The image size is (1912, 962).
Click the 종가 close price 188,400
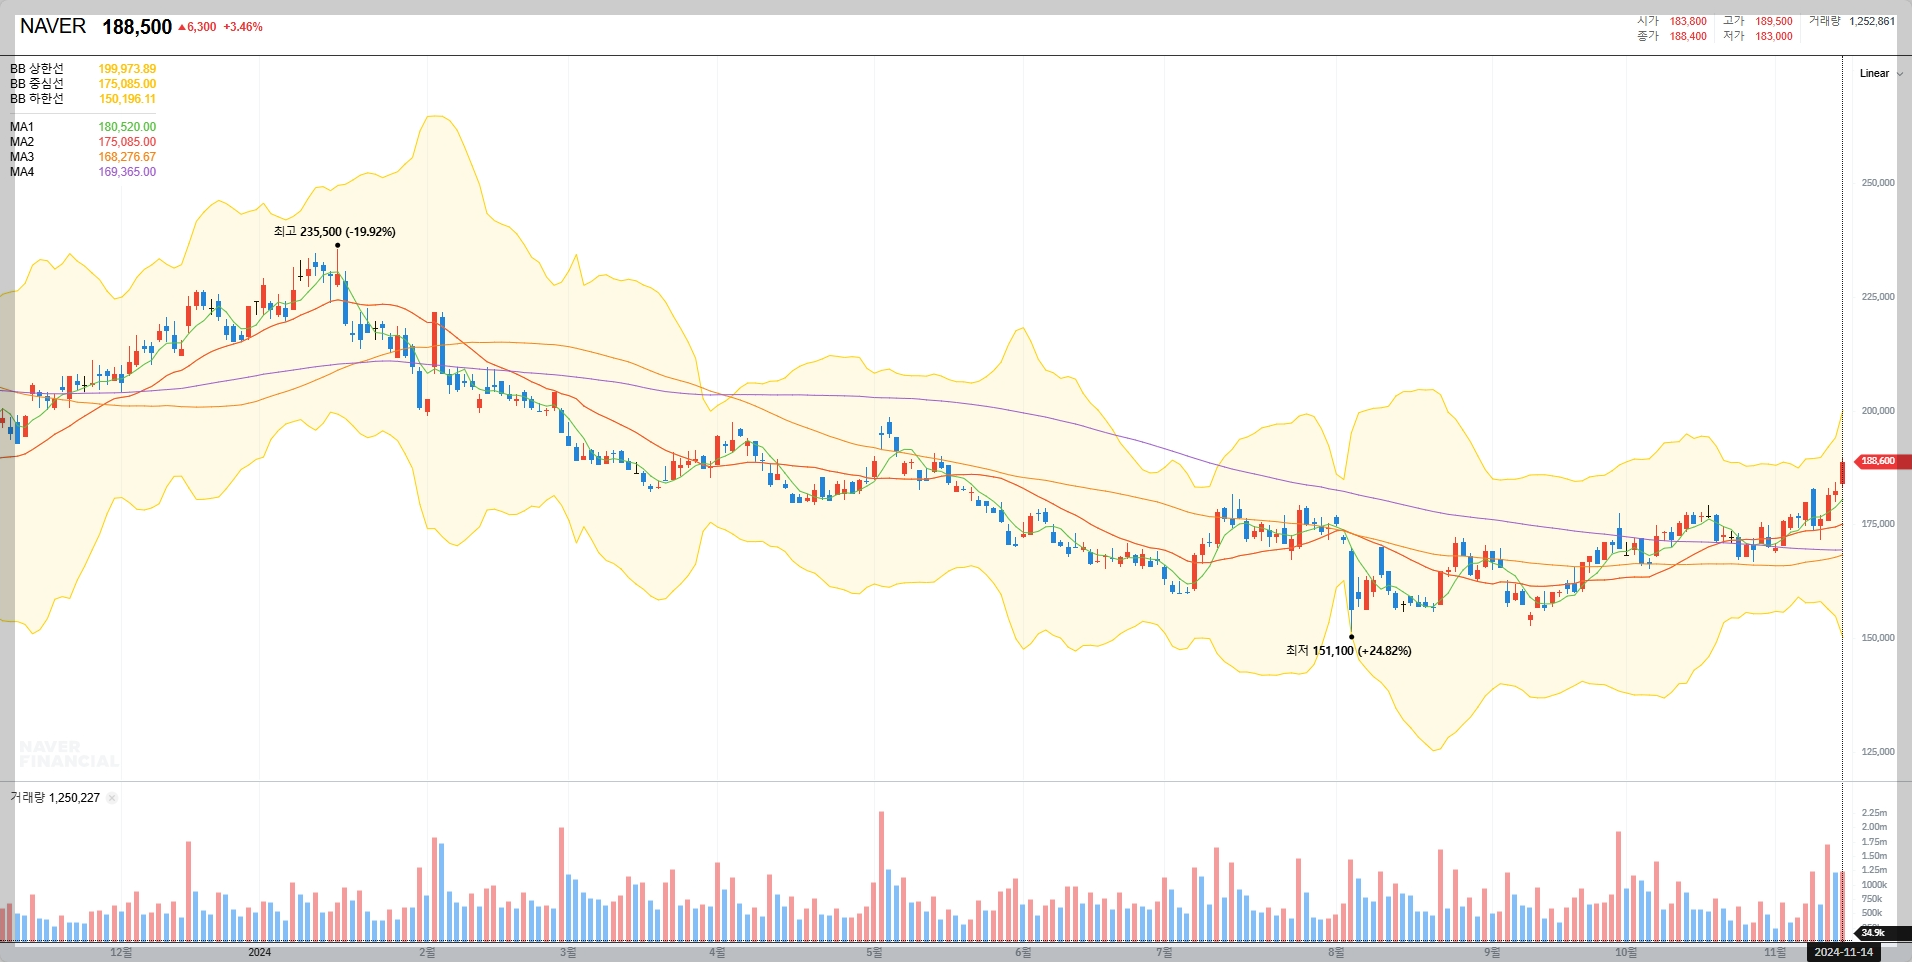click(x=1688, y=36)
